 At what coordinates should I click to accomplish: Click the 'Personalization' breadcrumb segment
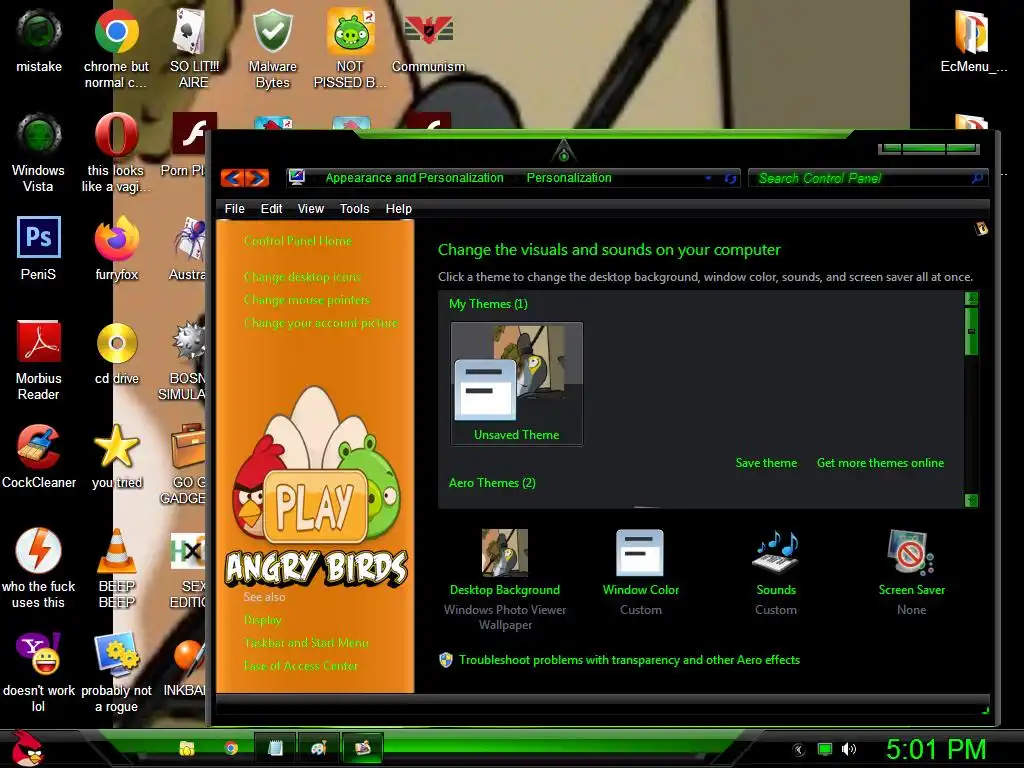coord(569,178)
